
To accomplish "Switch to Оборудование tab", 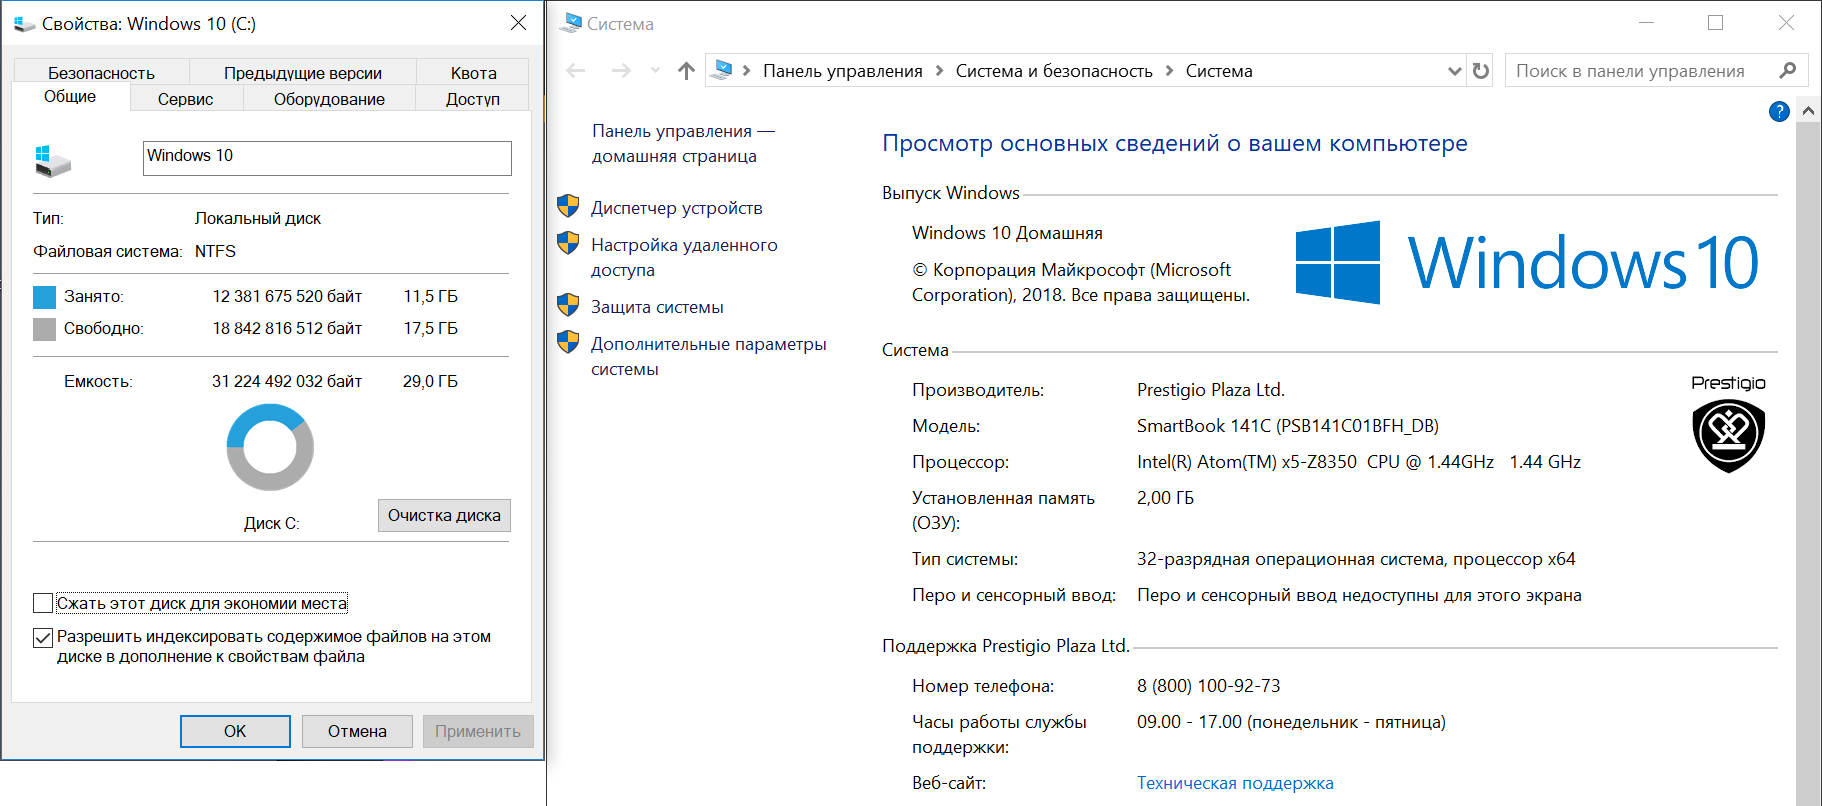I will click(x=329, y=99).
